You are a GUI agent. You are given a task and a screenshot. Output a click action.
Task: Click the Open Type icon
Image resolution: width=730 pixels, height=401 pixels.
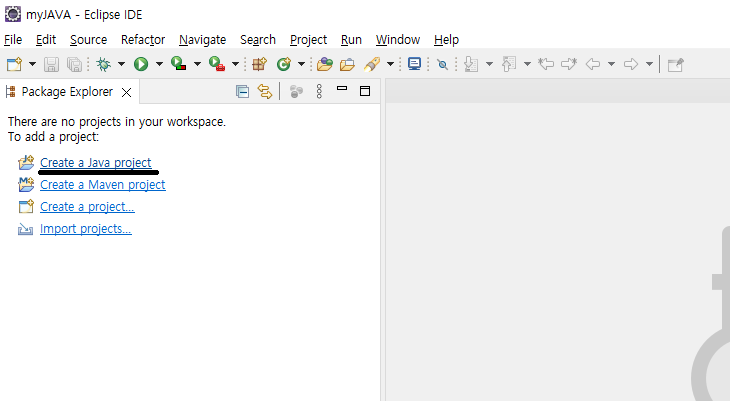(324, 64)
